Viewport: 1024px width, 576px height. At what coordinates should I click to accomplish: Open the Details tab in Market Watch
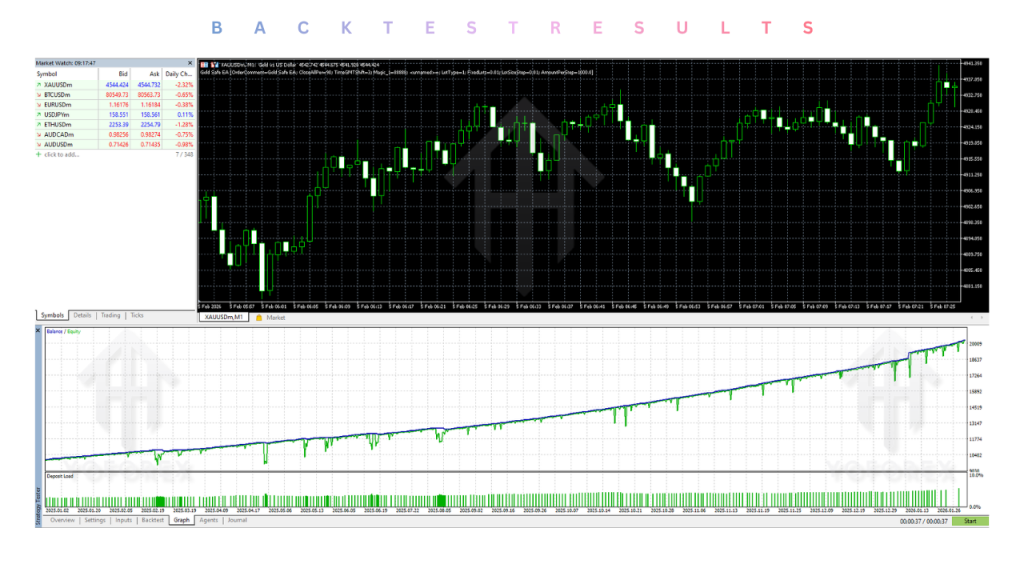coord(82,315)
